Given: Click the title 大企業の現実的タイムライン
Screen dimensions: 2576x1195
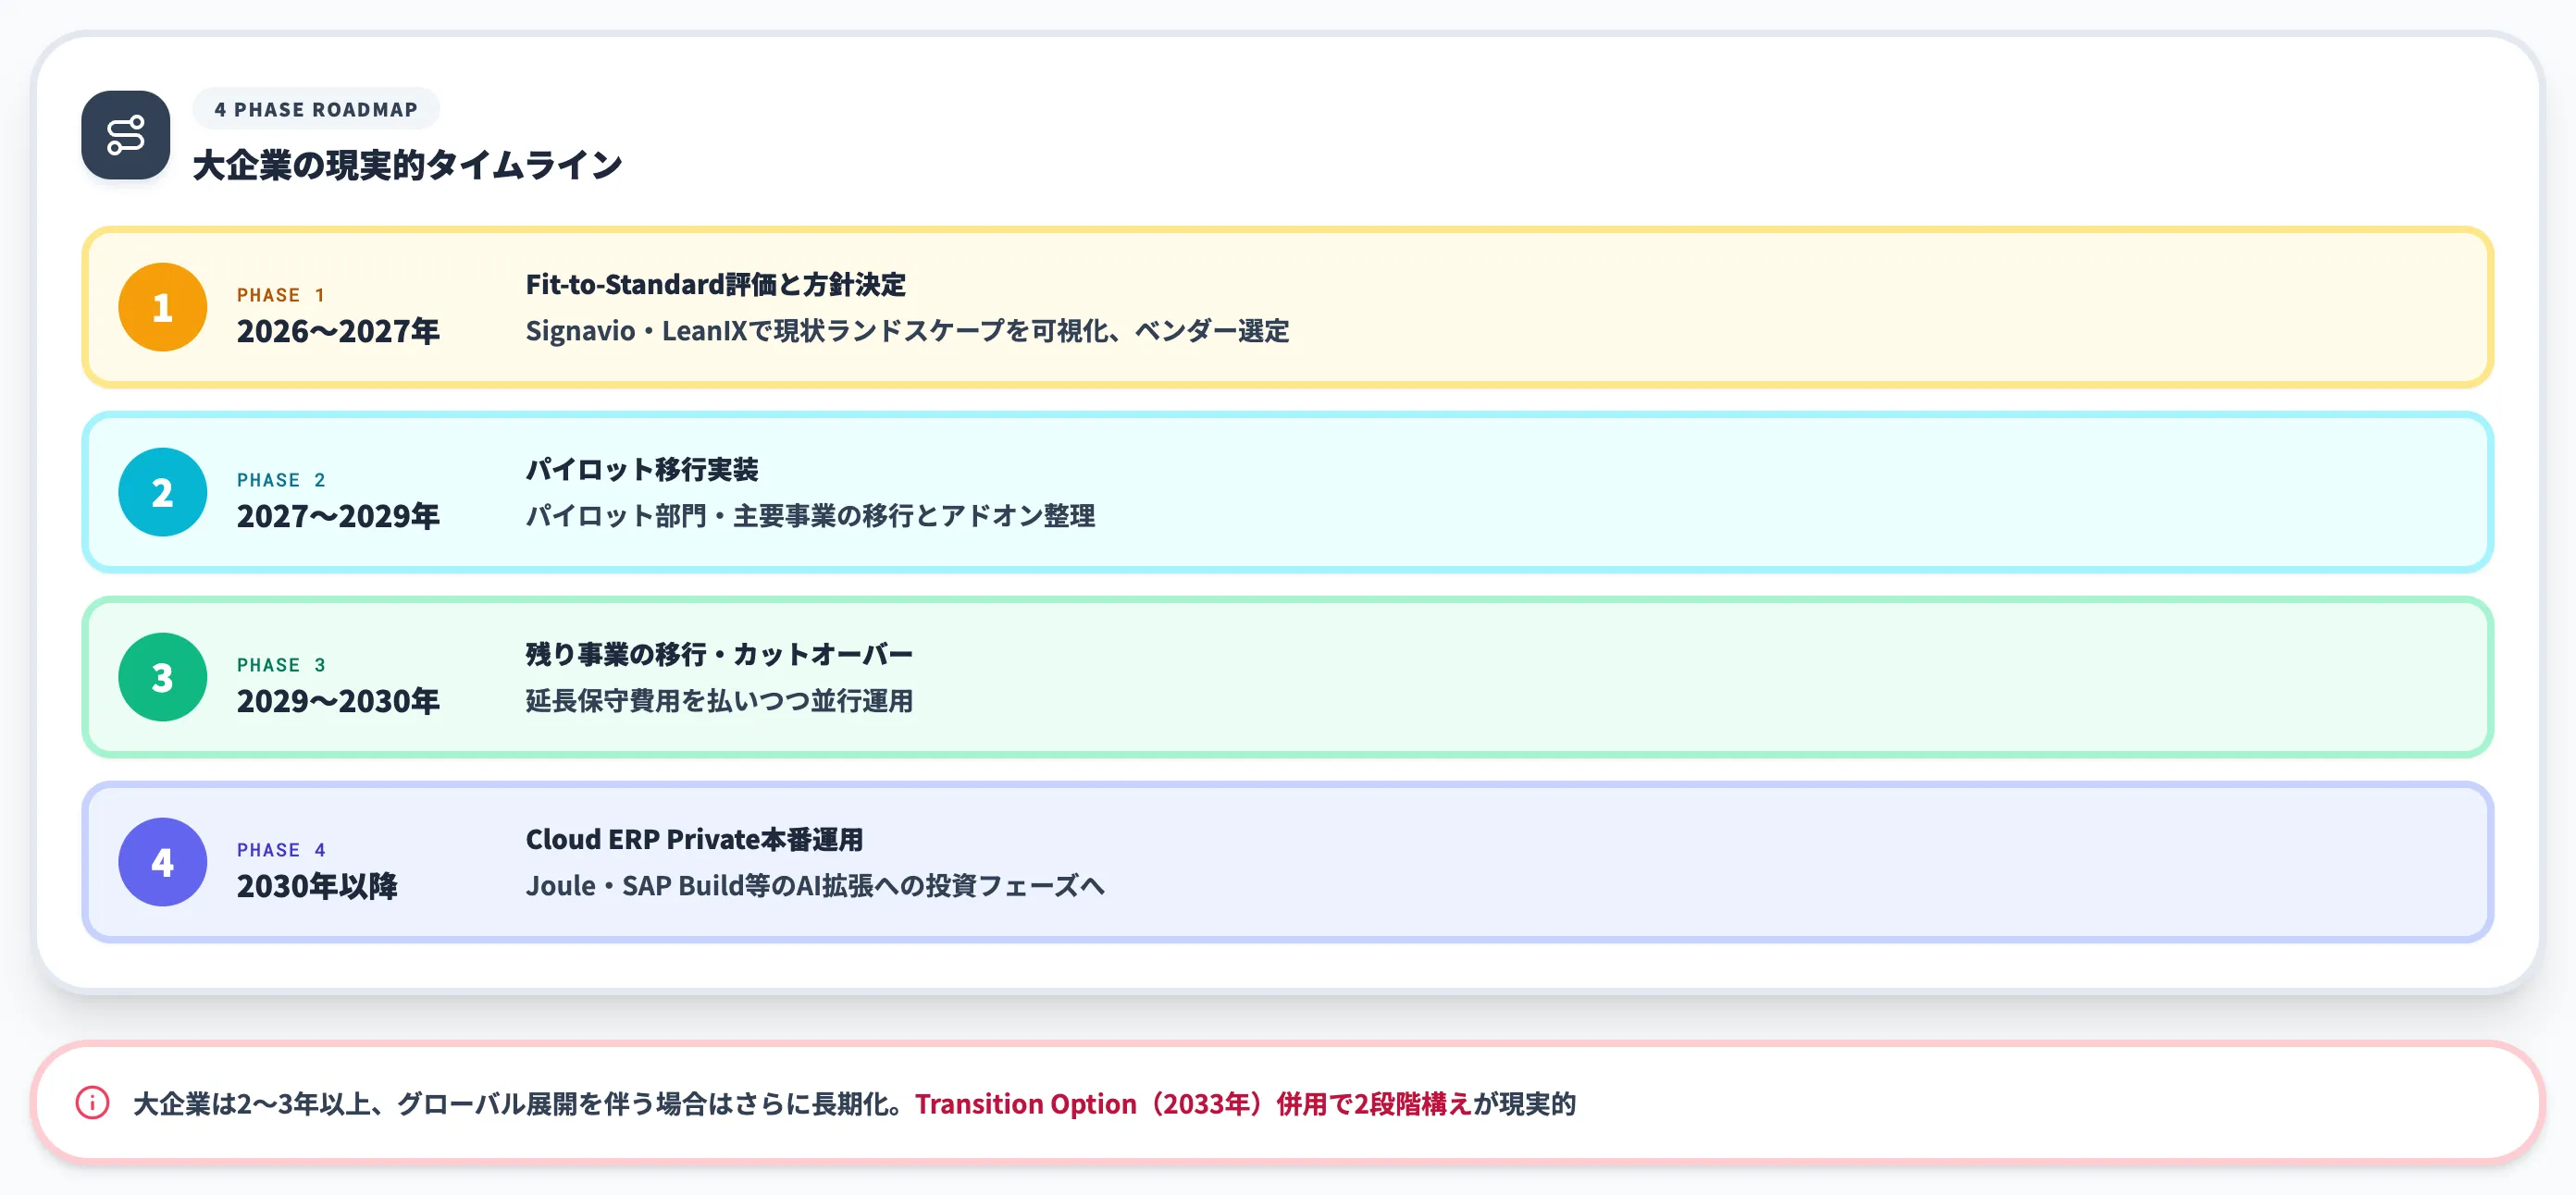Looking at the screenshot, I should pos(408,165).
